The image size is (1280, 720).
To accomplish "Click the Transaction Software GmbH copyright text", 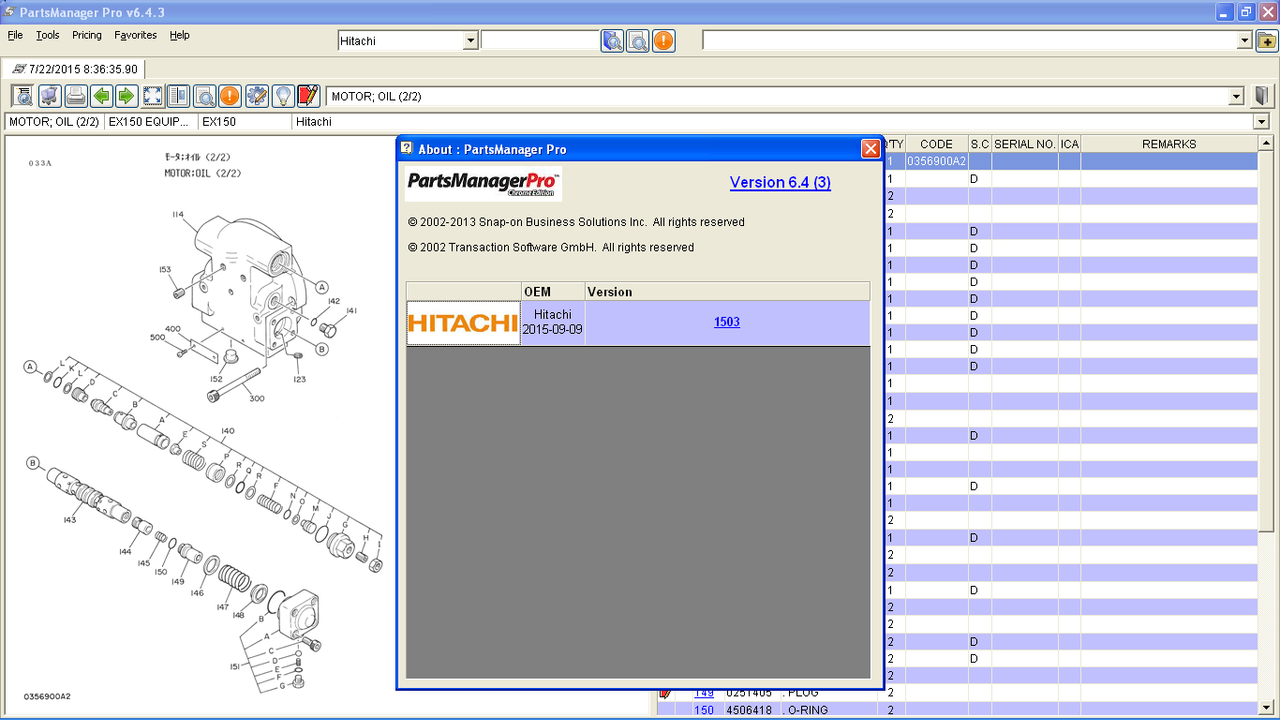I will [551, 247].
